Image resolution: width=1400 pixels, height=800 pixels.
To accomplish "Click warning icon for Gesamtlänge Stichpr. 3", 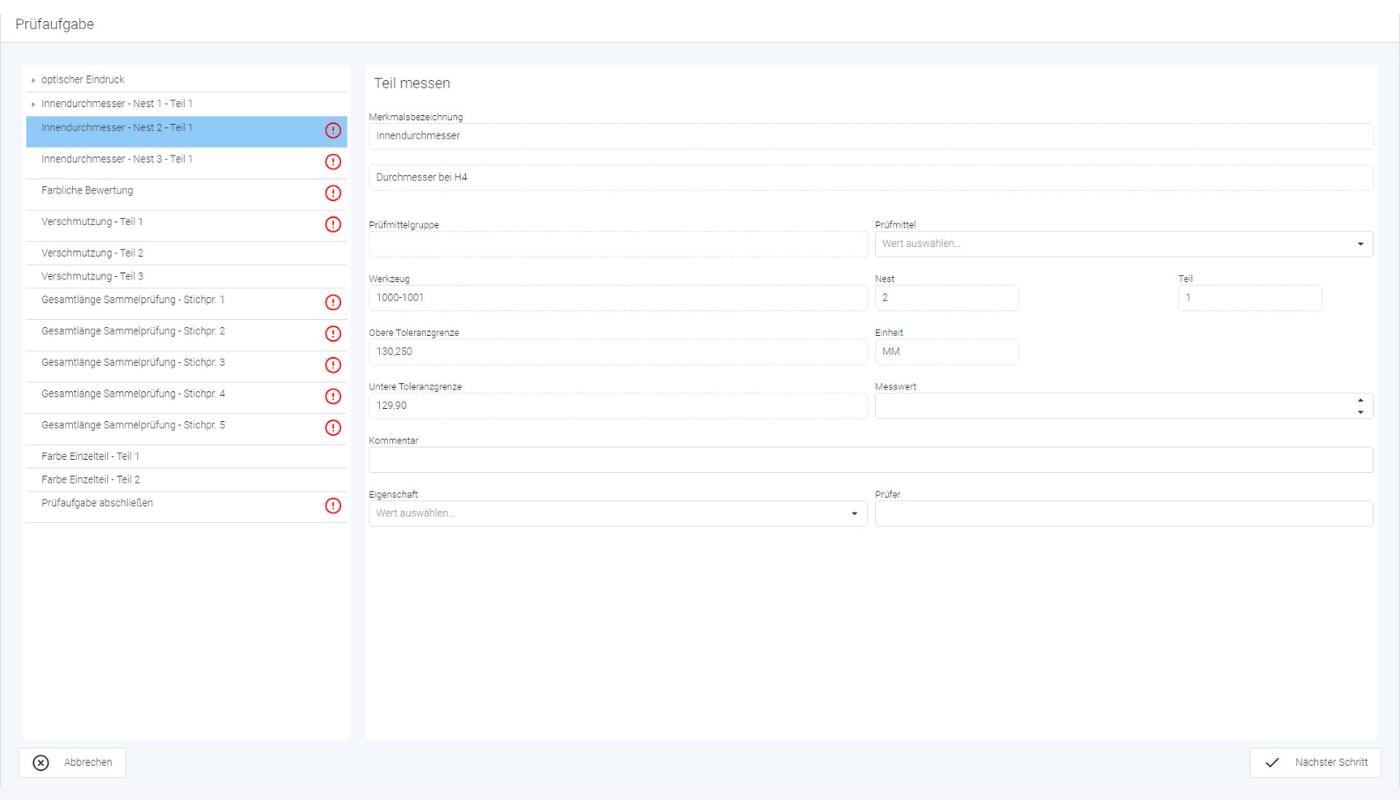I will point(334,365).
